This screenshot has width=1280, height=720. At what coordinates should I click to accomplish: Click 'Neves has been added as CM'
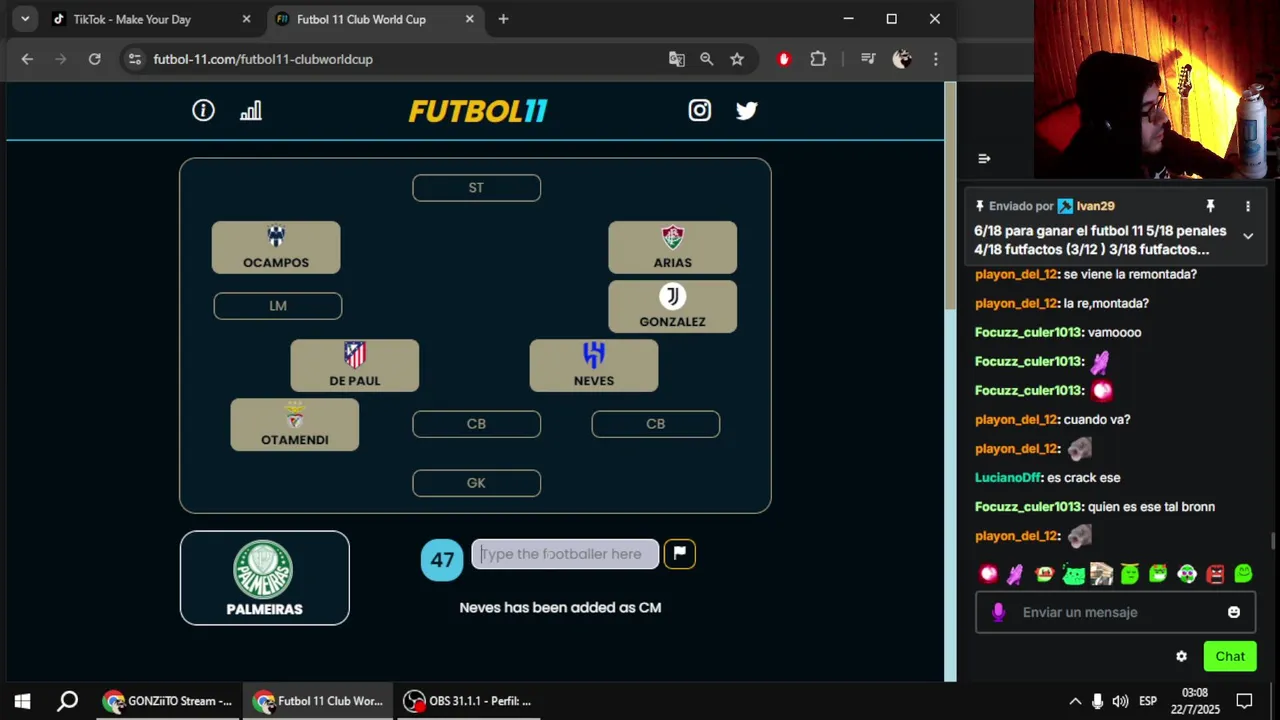560,607
